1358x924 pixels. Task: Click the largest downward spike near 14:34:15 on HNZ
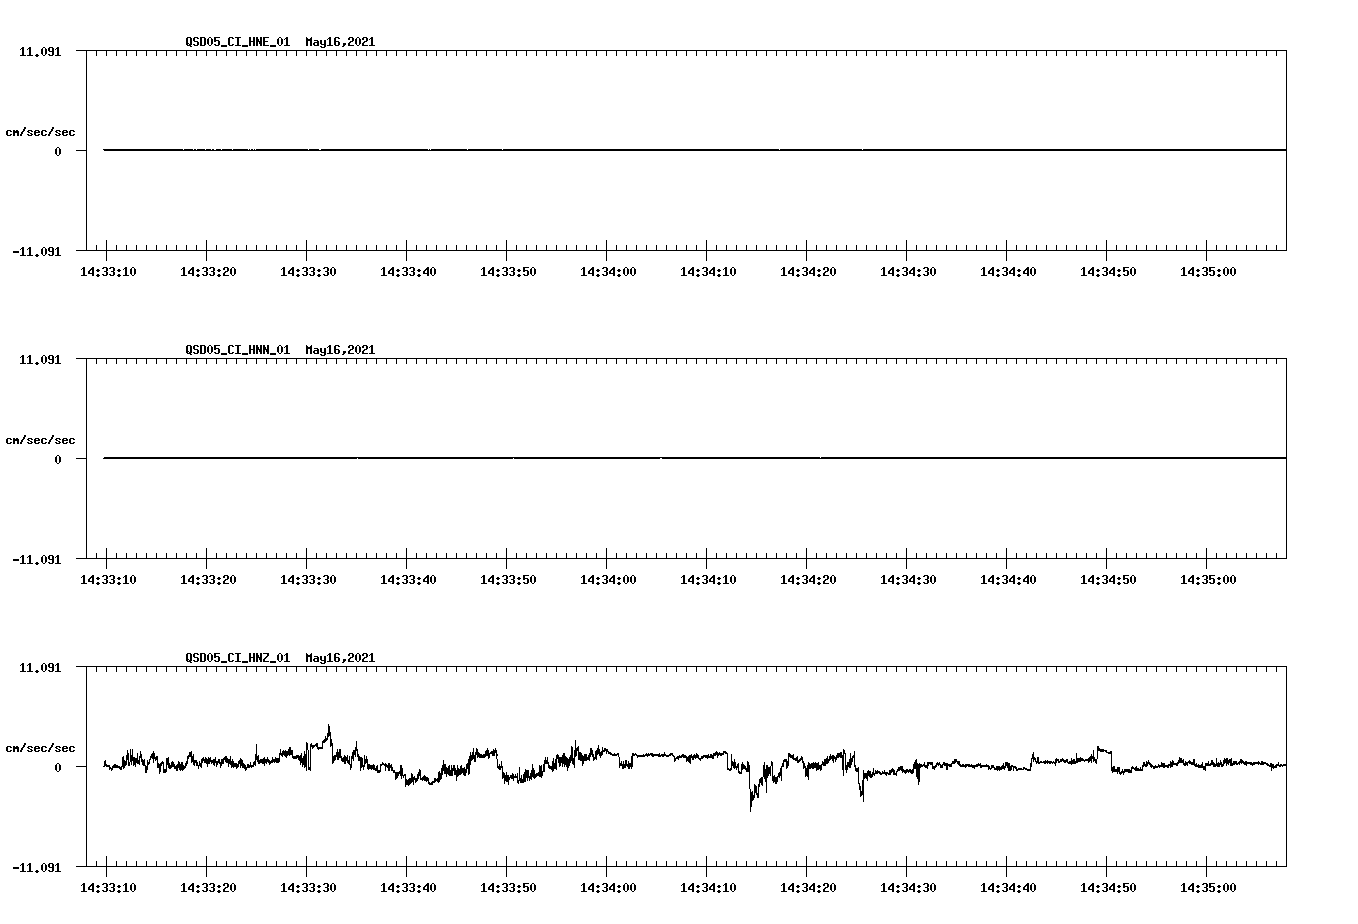pos(752,805)
